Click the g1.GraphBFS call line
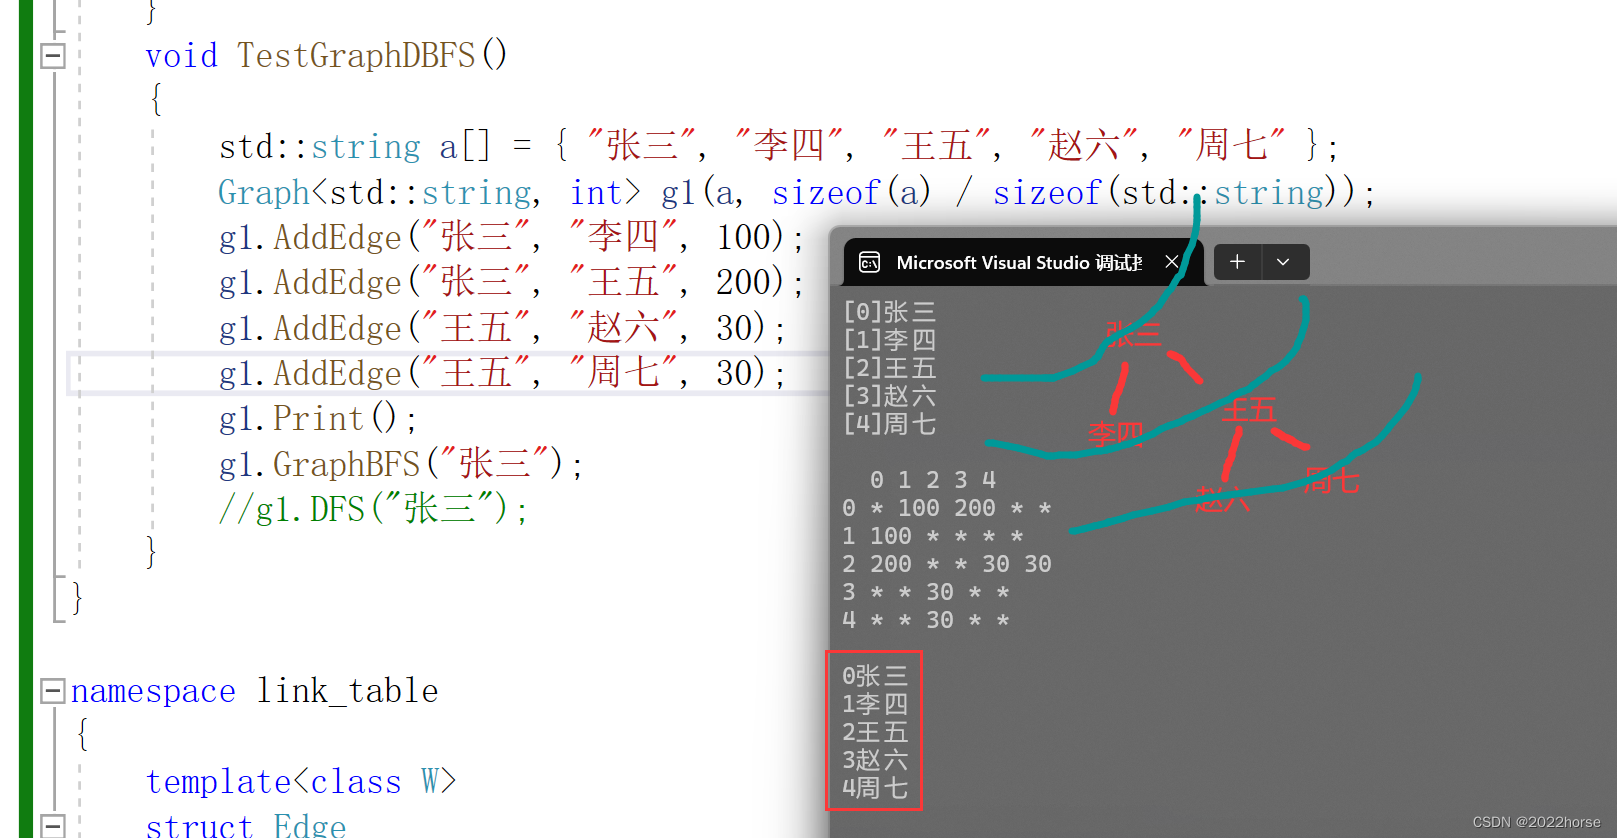Screen dimensions: 1617x838 pos(401,464)
